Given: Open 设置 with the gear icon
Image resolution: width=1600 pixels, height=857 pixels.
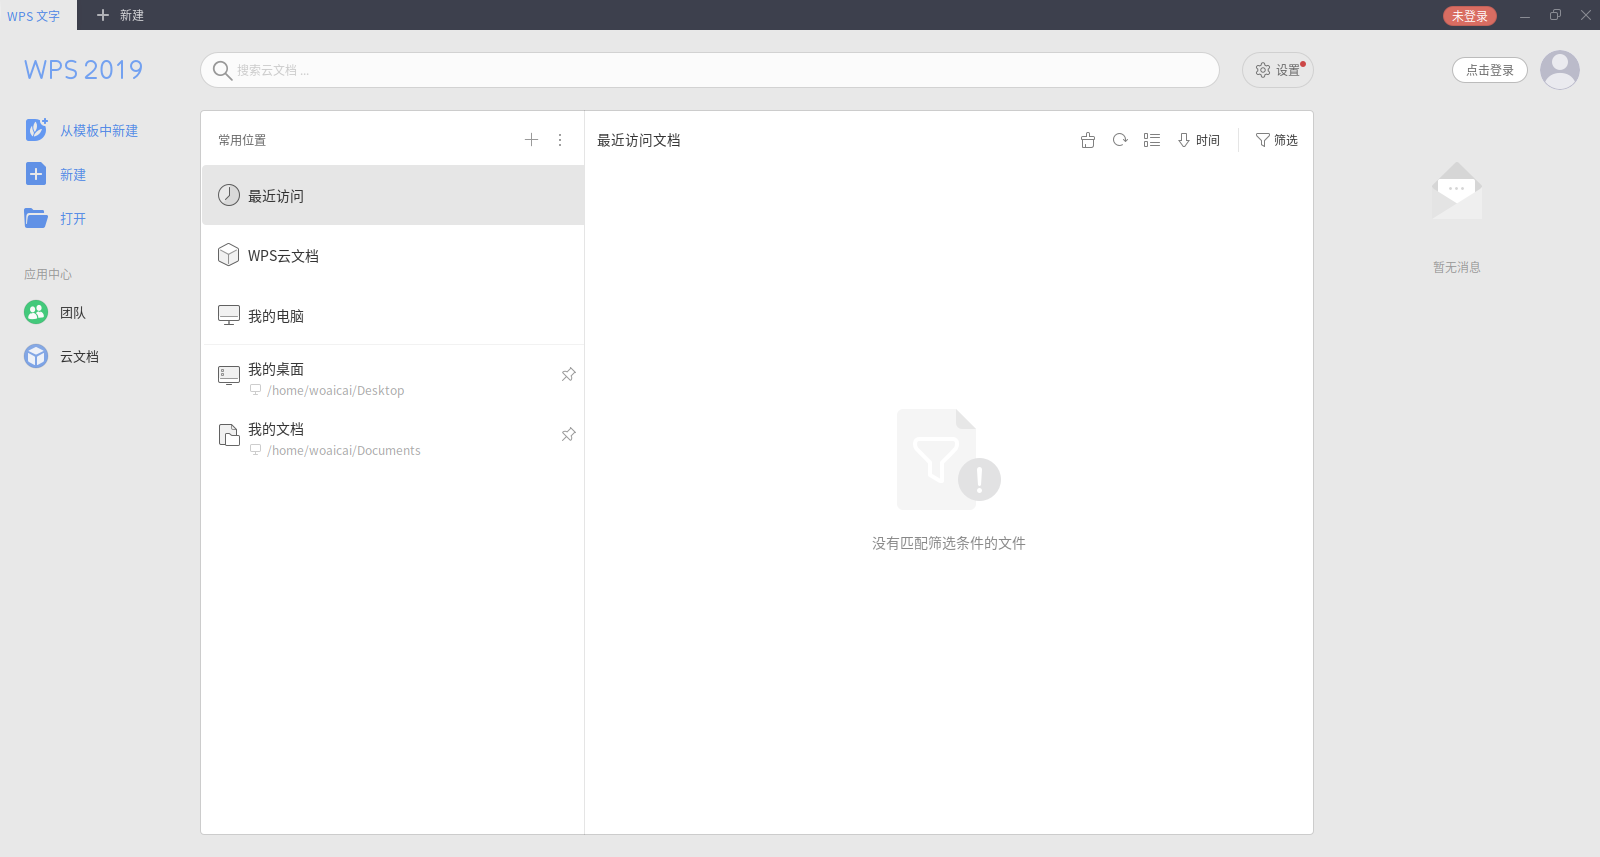Looking at the screenshot, I should tap(1277, 70).
